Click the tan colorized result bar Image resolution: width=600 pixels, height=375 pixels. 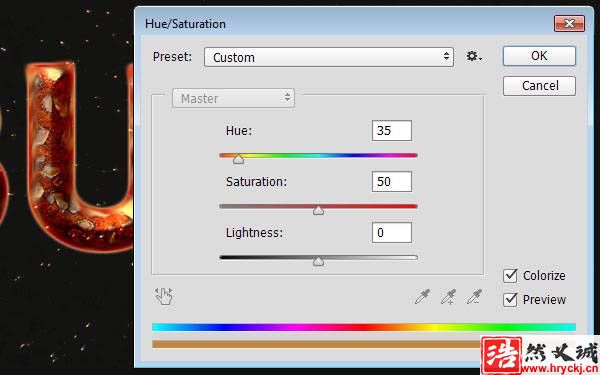tap(316, 344)
